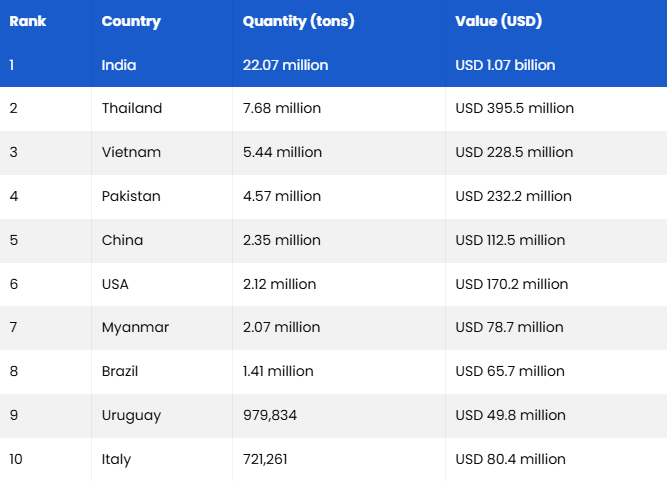Click the Value (USD) header

coord(499,21)
